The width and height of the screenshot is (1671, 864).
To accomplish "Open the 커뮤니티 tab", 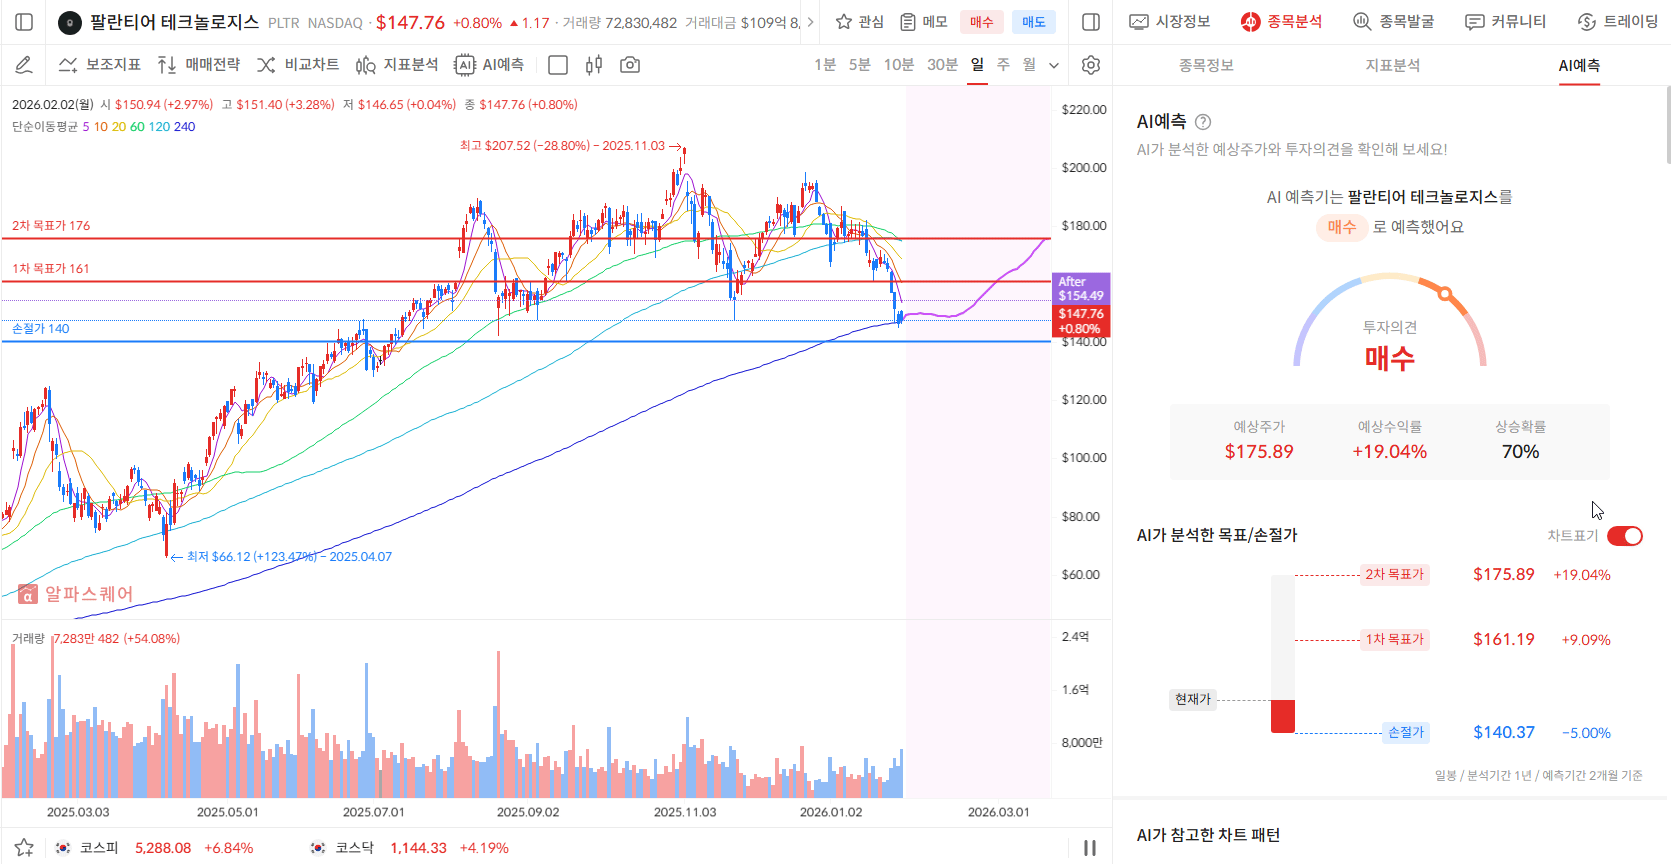I will click(1505, 22).
